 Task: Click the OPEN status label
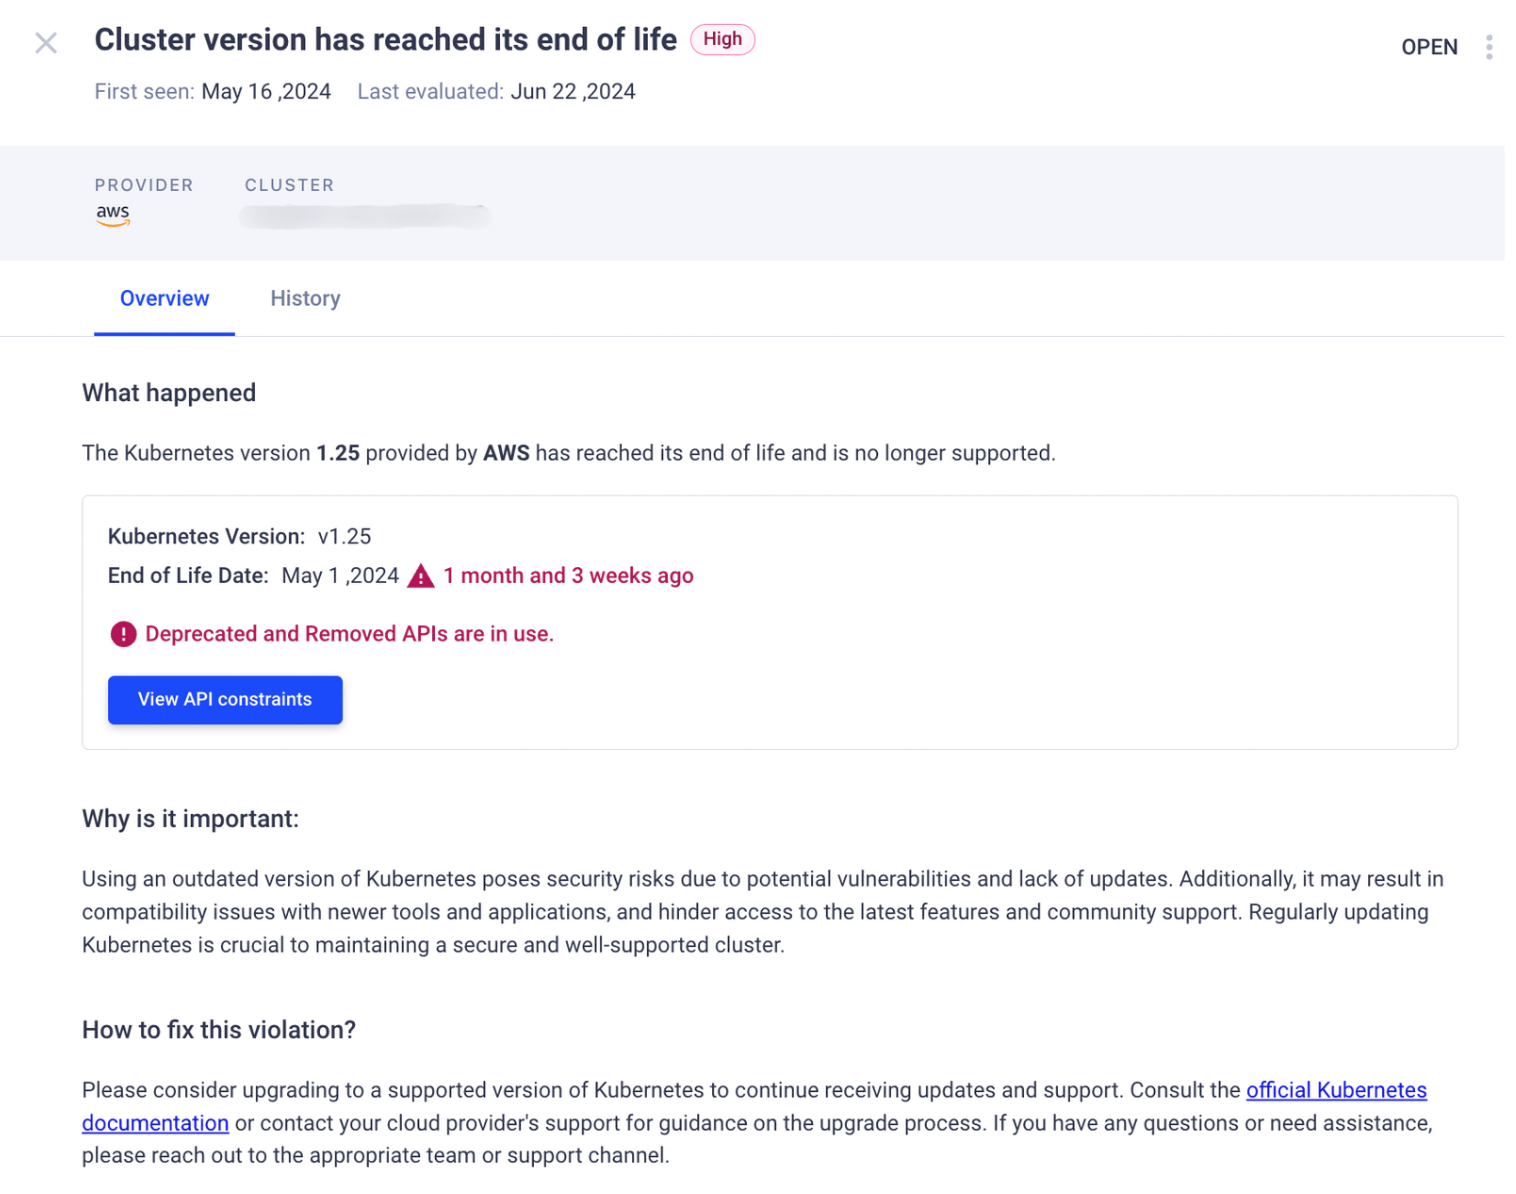point(1429,47)
